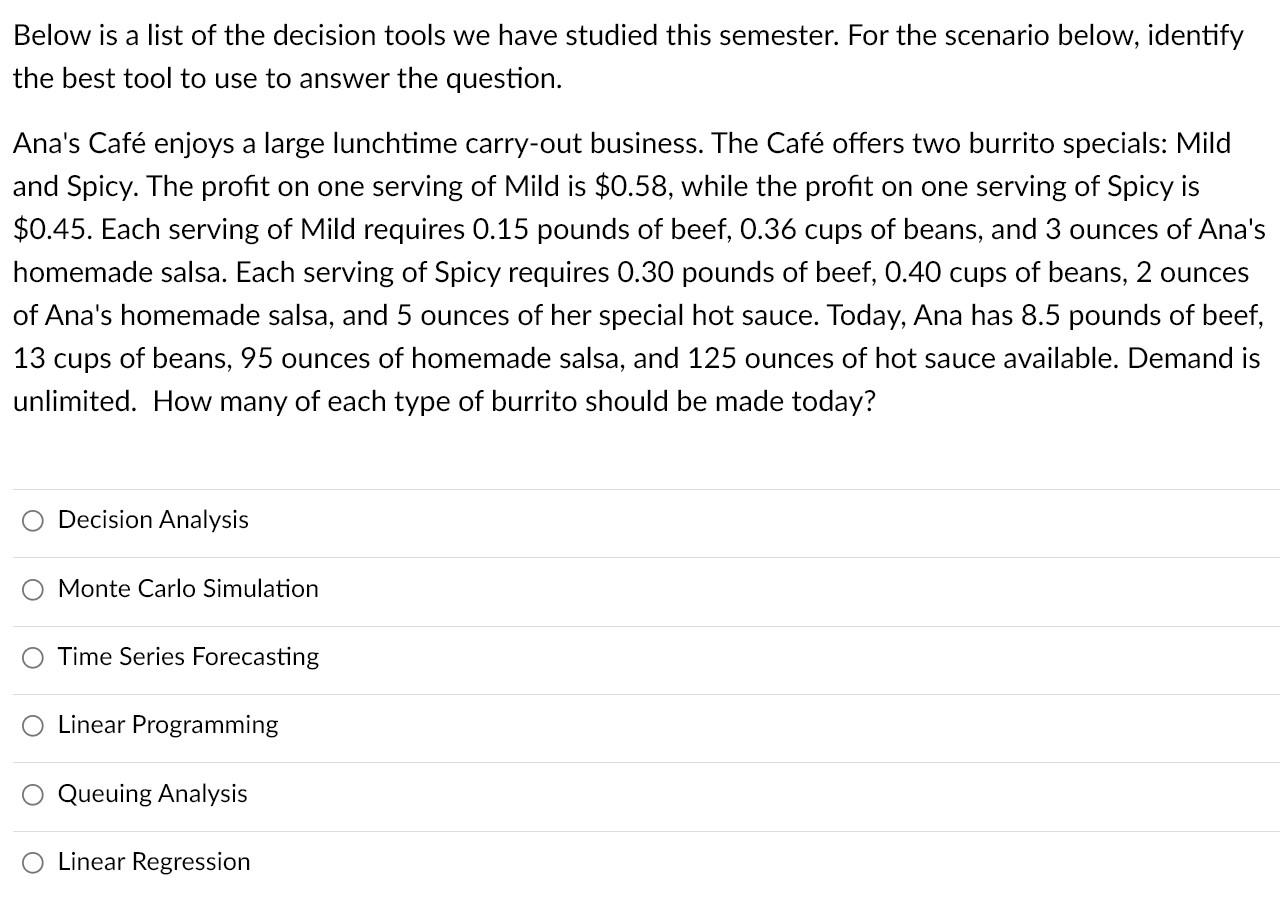The image size is (1288, 908).
Task: Click the Queuing Analysis radio circle
Action: point(32,794)
